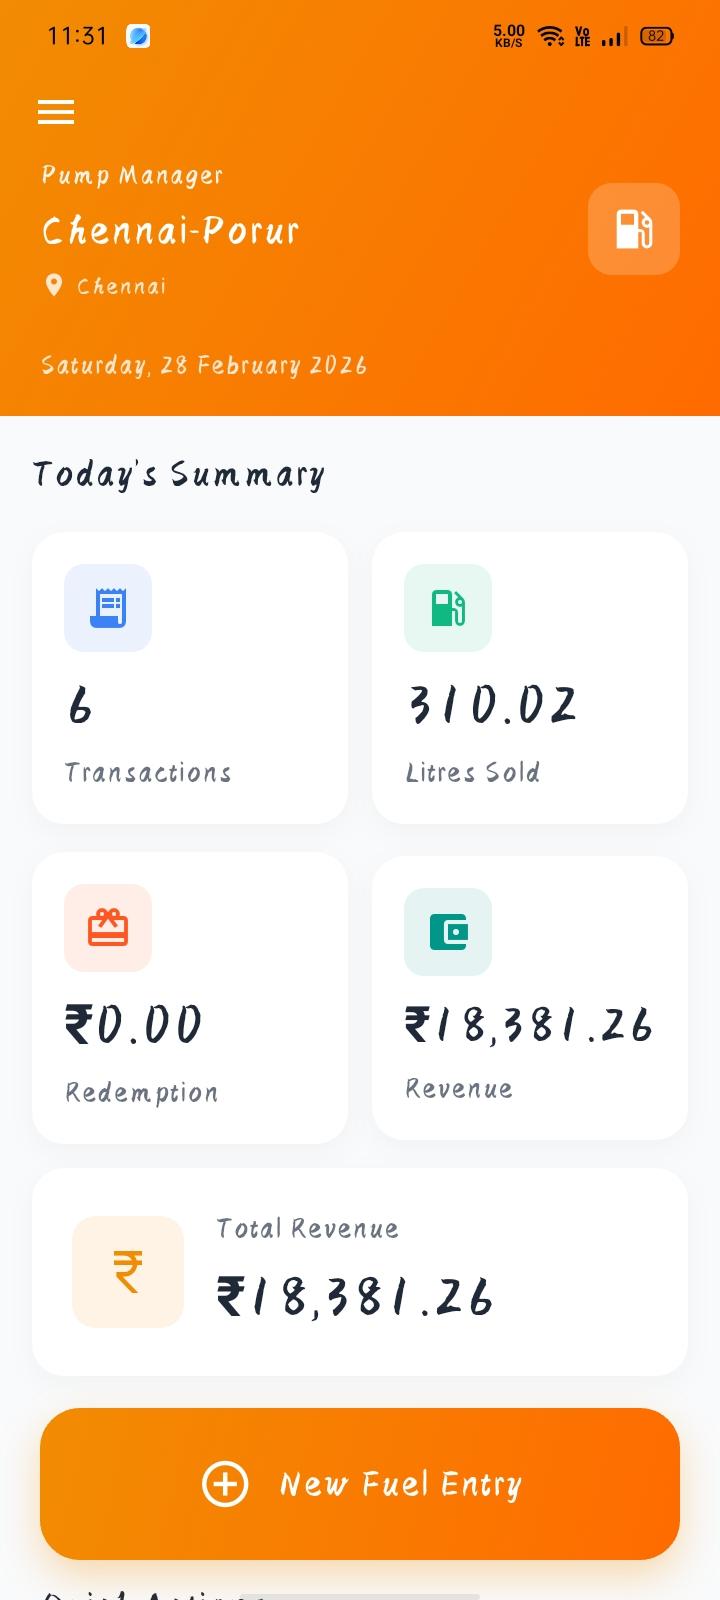Tap the Today's Summary heading
Image resolution: width=720 pixels, height=1600 pixels.
click(179, 474)
